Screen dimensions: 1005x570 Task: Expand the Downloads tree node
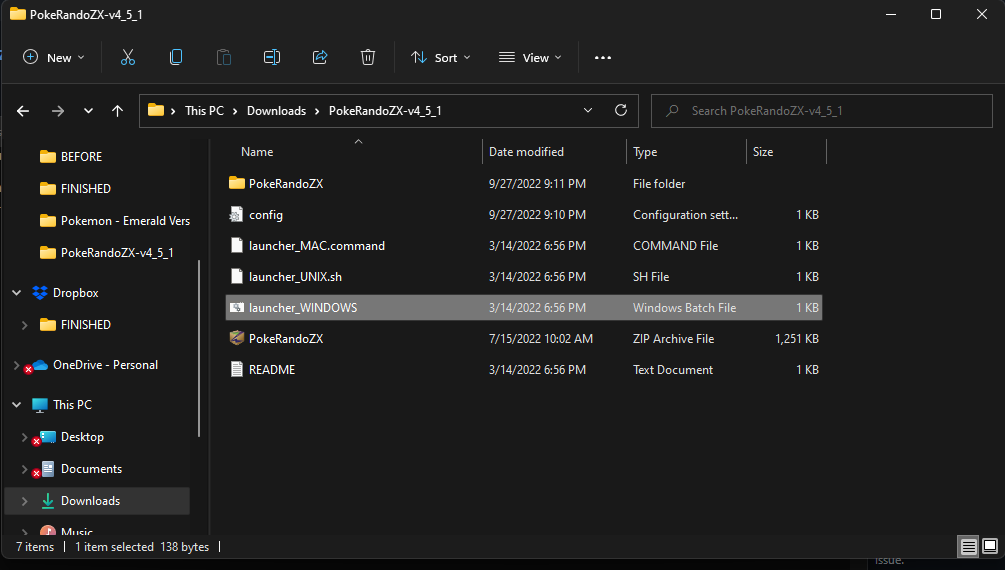tap(24, 501)
